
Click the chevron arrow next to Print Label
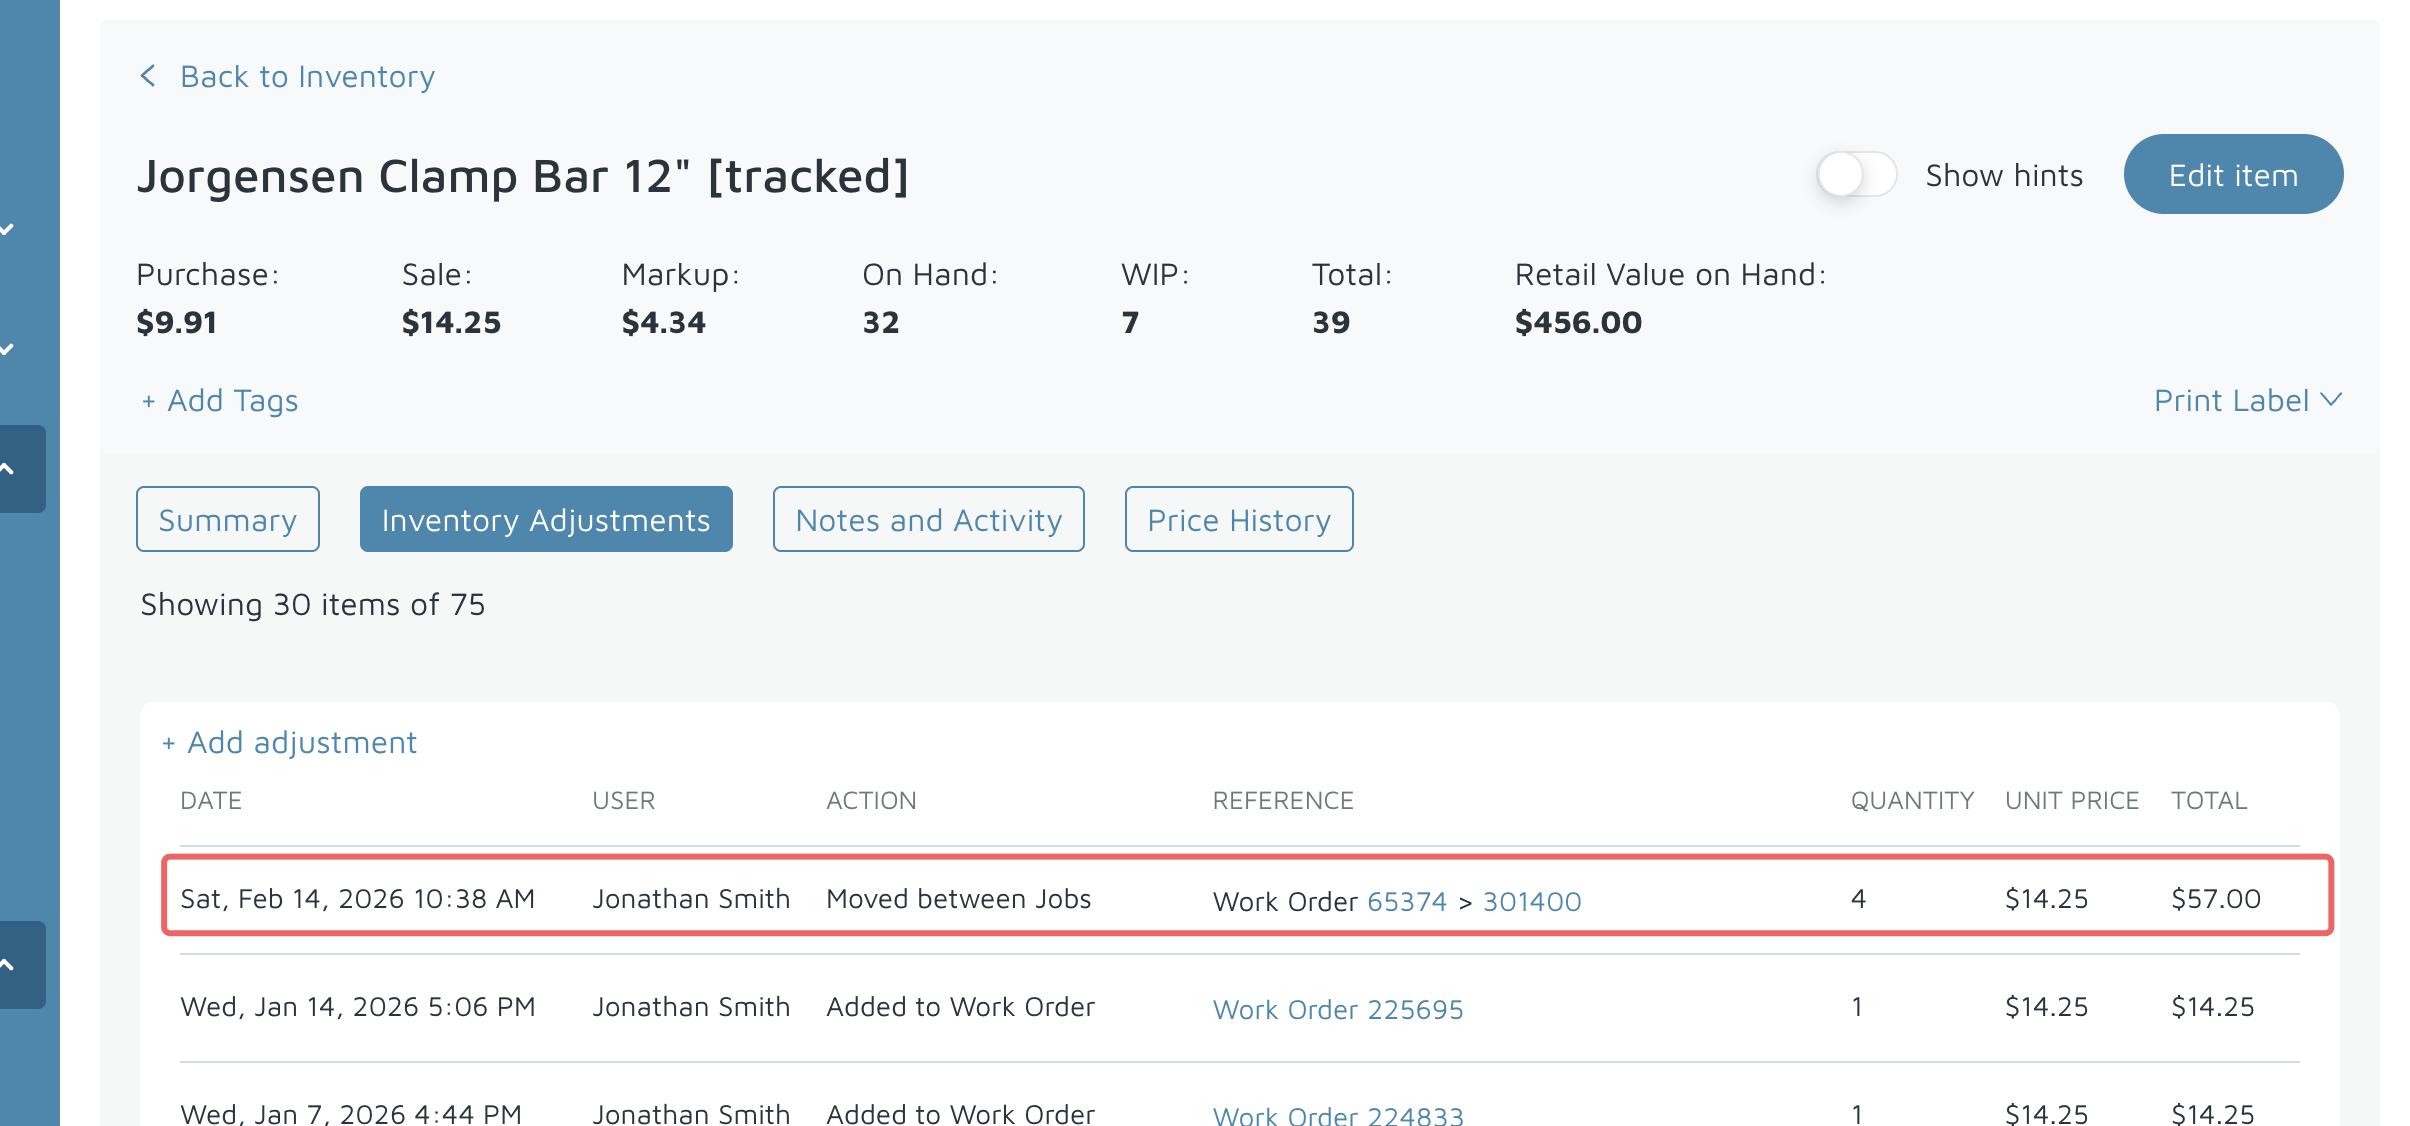tap(2332, 400)
